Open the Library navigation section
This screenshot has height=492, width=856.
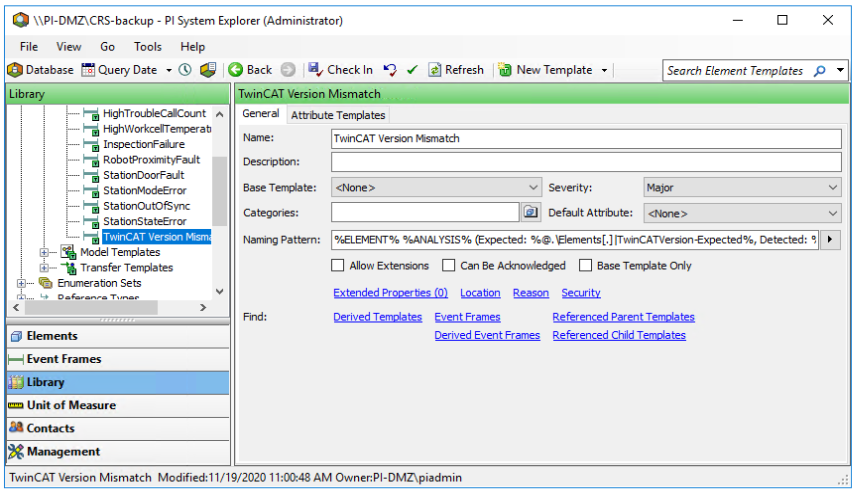tap(118, 382)
